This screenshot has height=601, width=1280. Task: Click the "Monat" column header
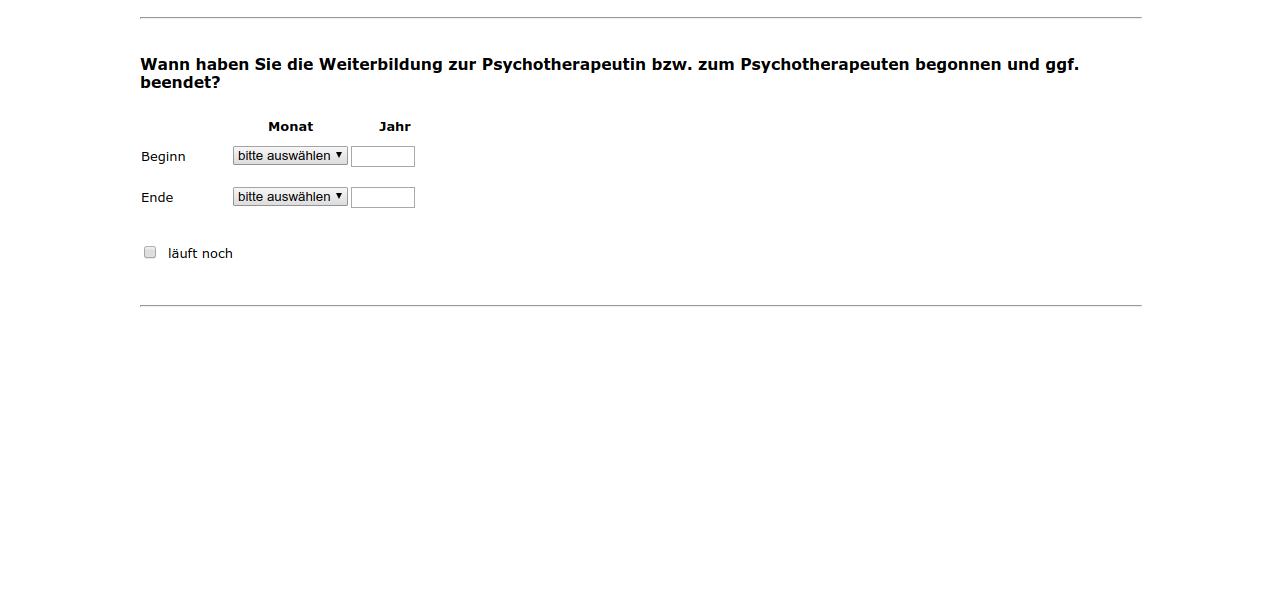(291, 127)
